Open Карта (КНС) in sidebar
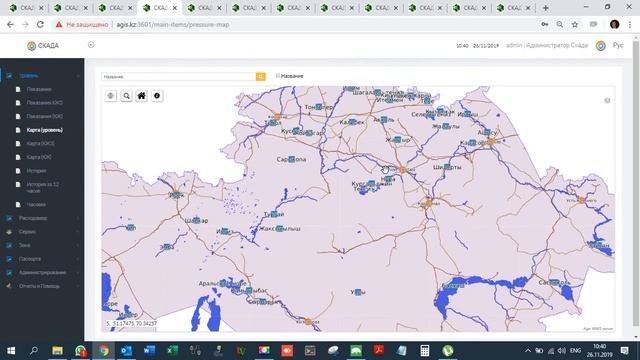This screenshot has height=360, width=640. [x=40, y=144]
